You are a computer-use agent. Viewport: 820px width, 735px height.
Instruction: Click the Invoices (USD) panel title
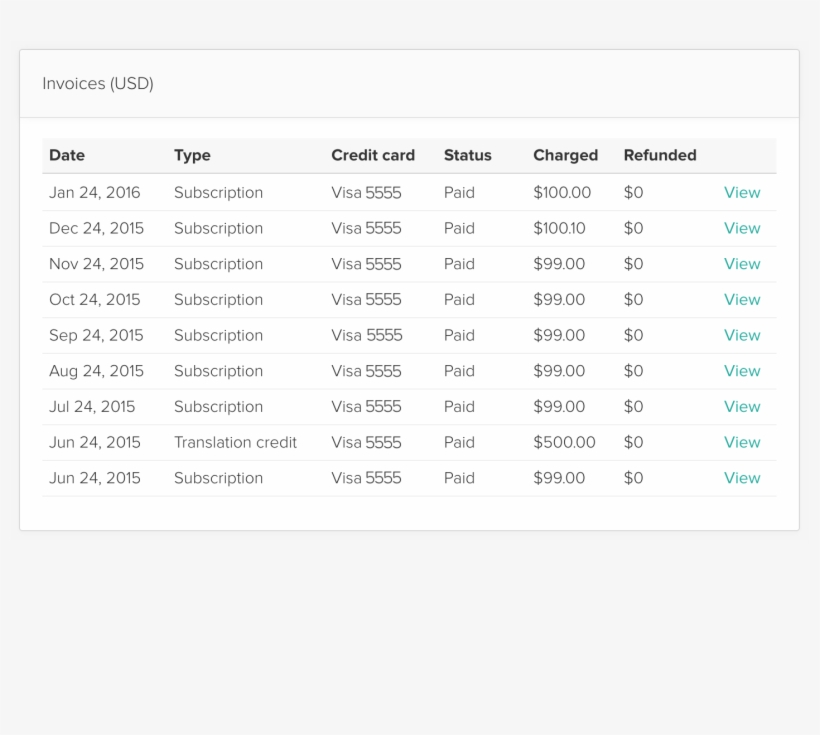[97, 84]
